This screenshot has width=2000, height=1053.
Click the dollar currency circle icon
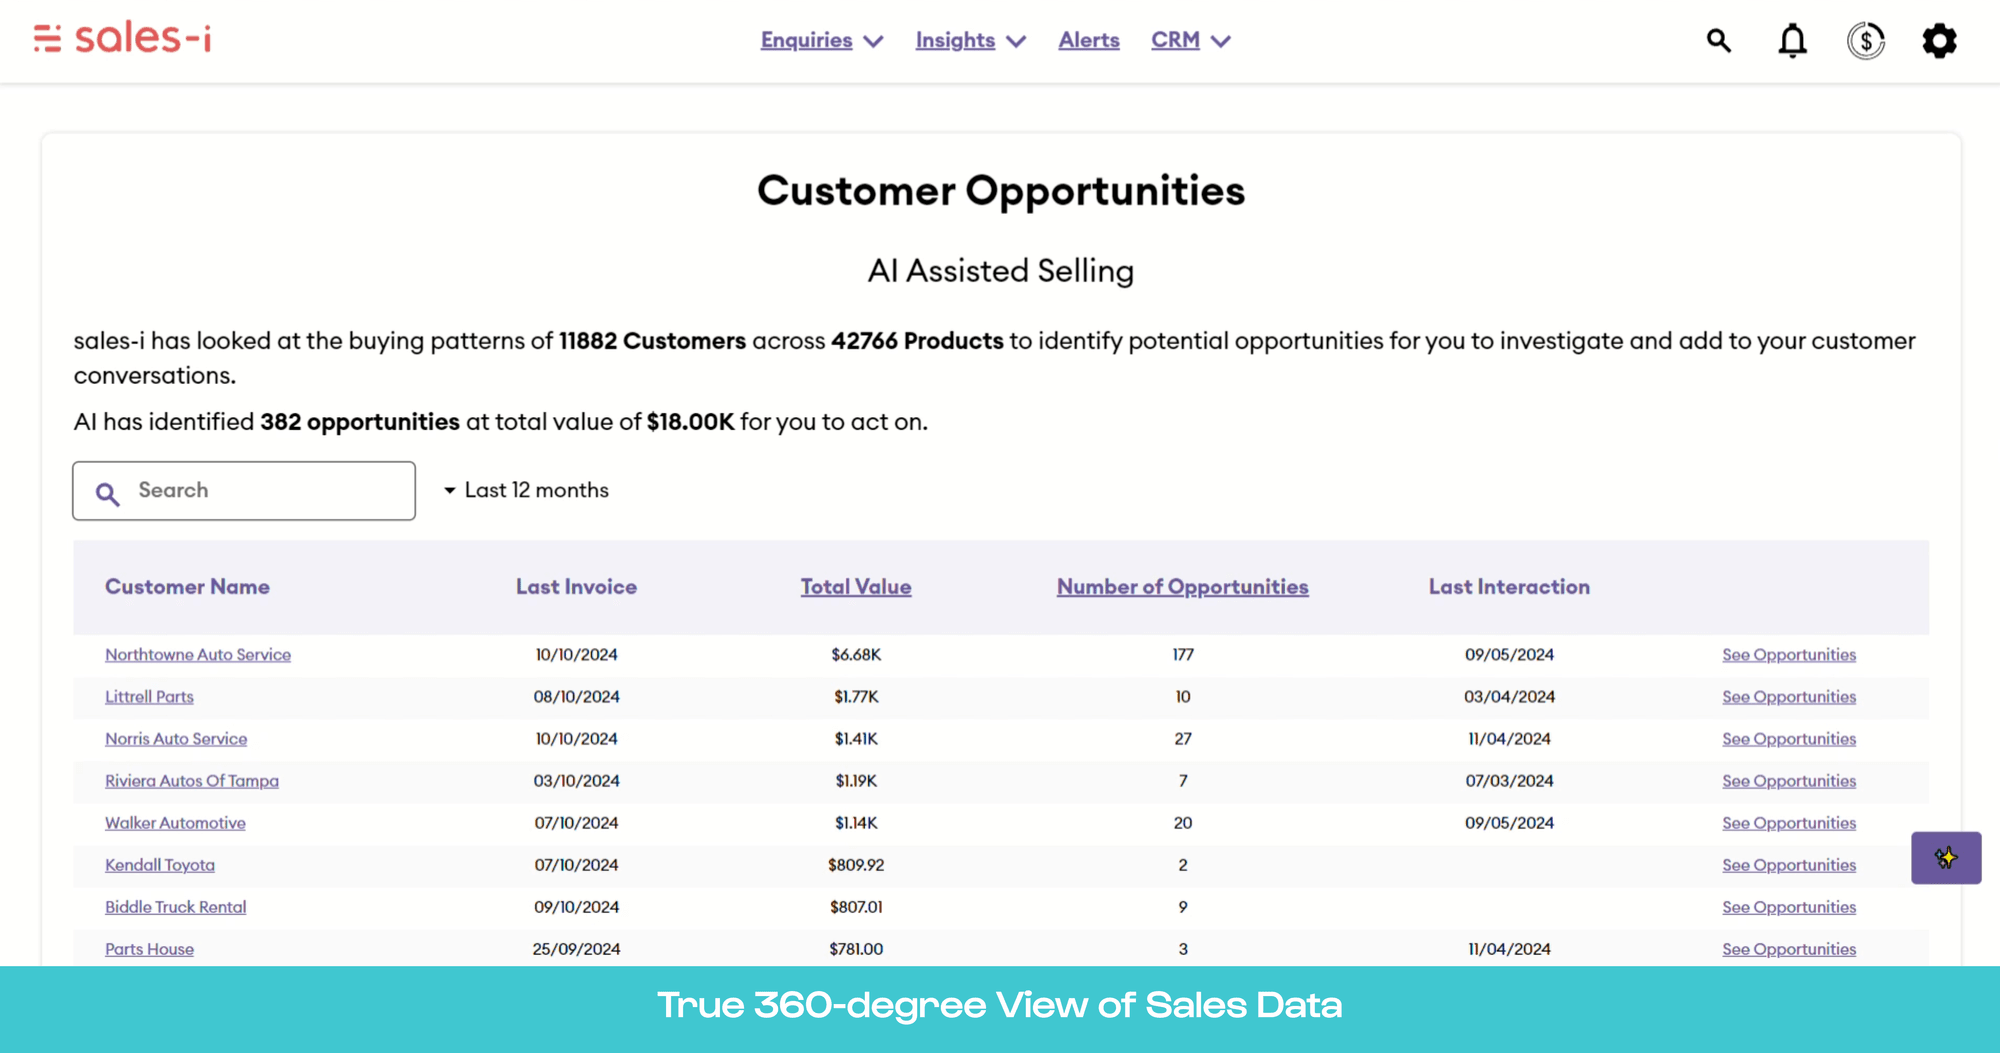[x=1865, y=40]
